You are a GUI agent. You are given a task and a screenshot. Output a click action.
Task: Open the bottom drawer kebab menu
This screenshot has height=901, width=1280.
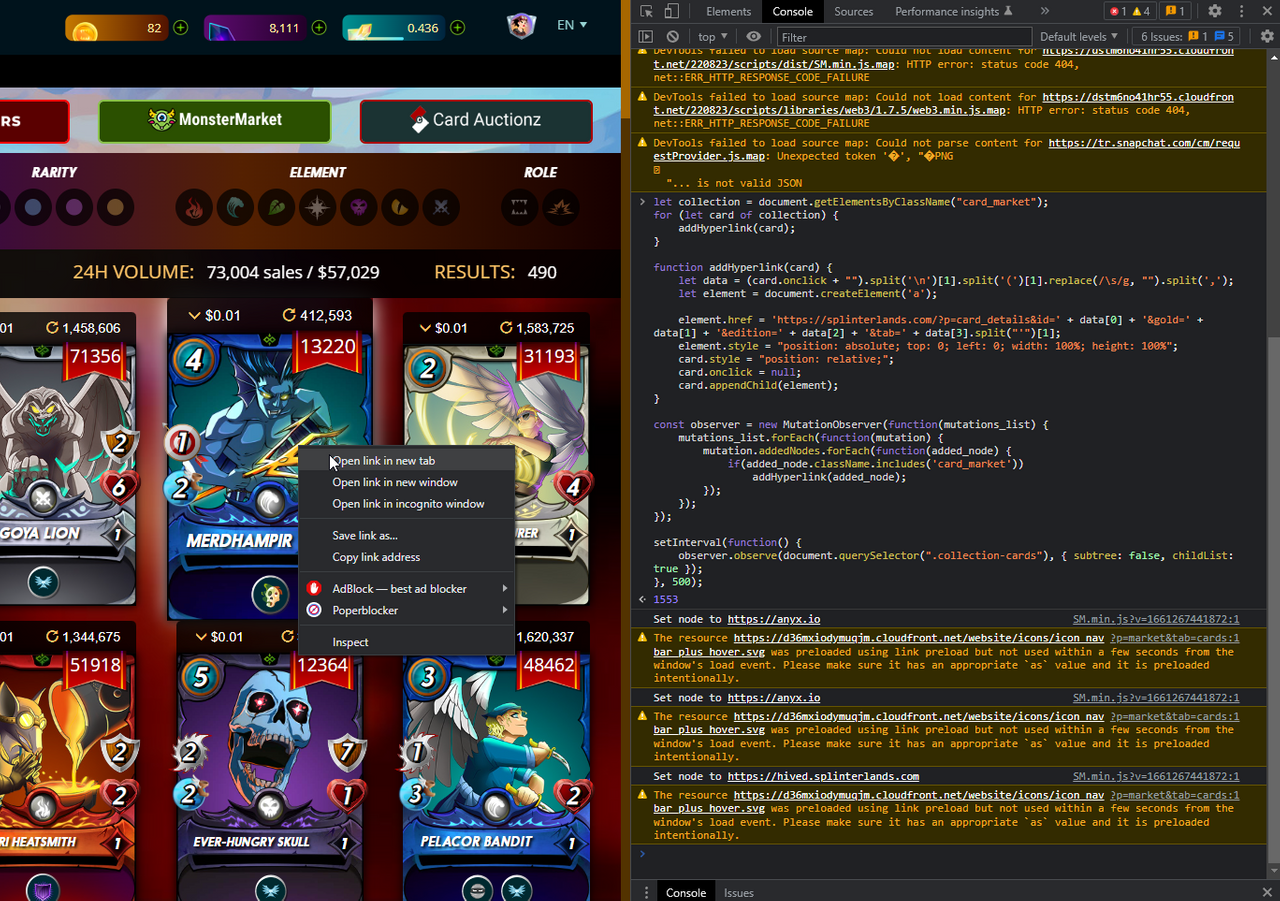pos(646,892)
